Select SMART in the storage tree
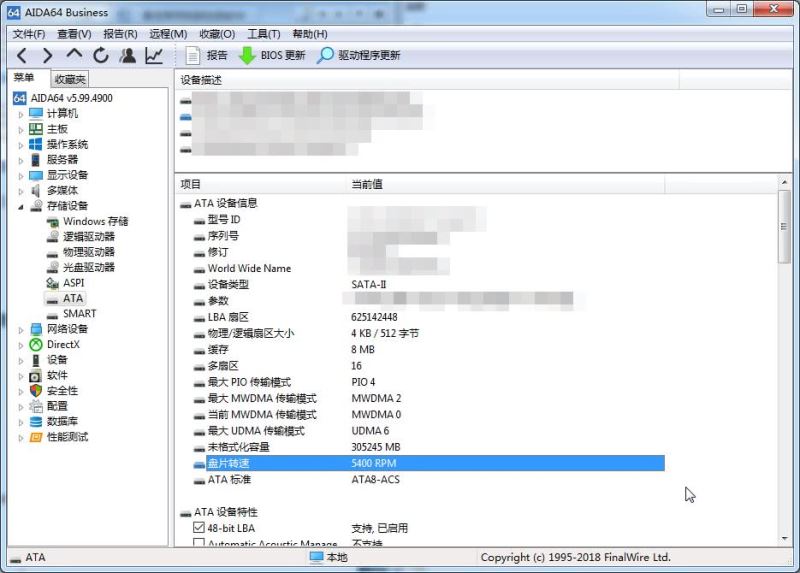Screen dimensions: 800x573 (79, 313)
